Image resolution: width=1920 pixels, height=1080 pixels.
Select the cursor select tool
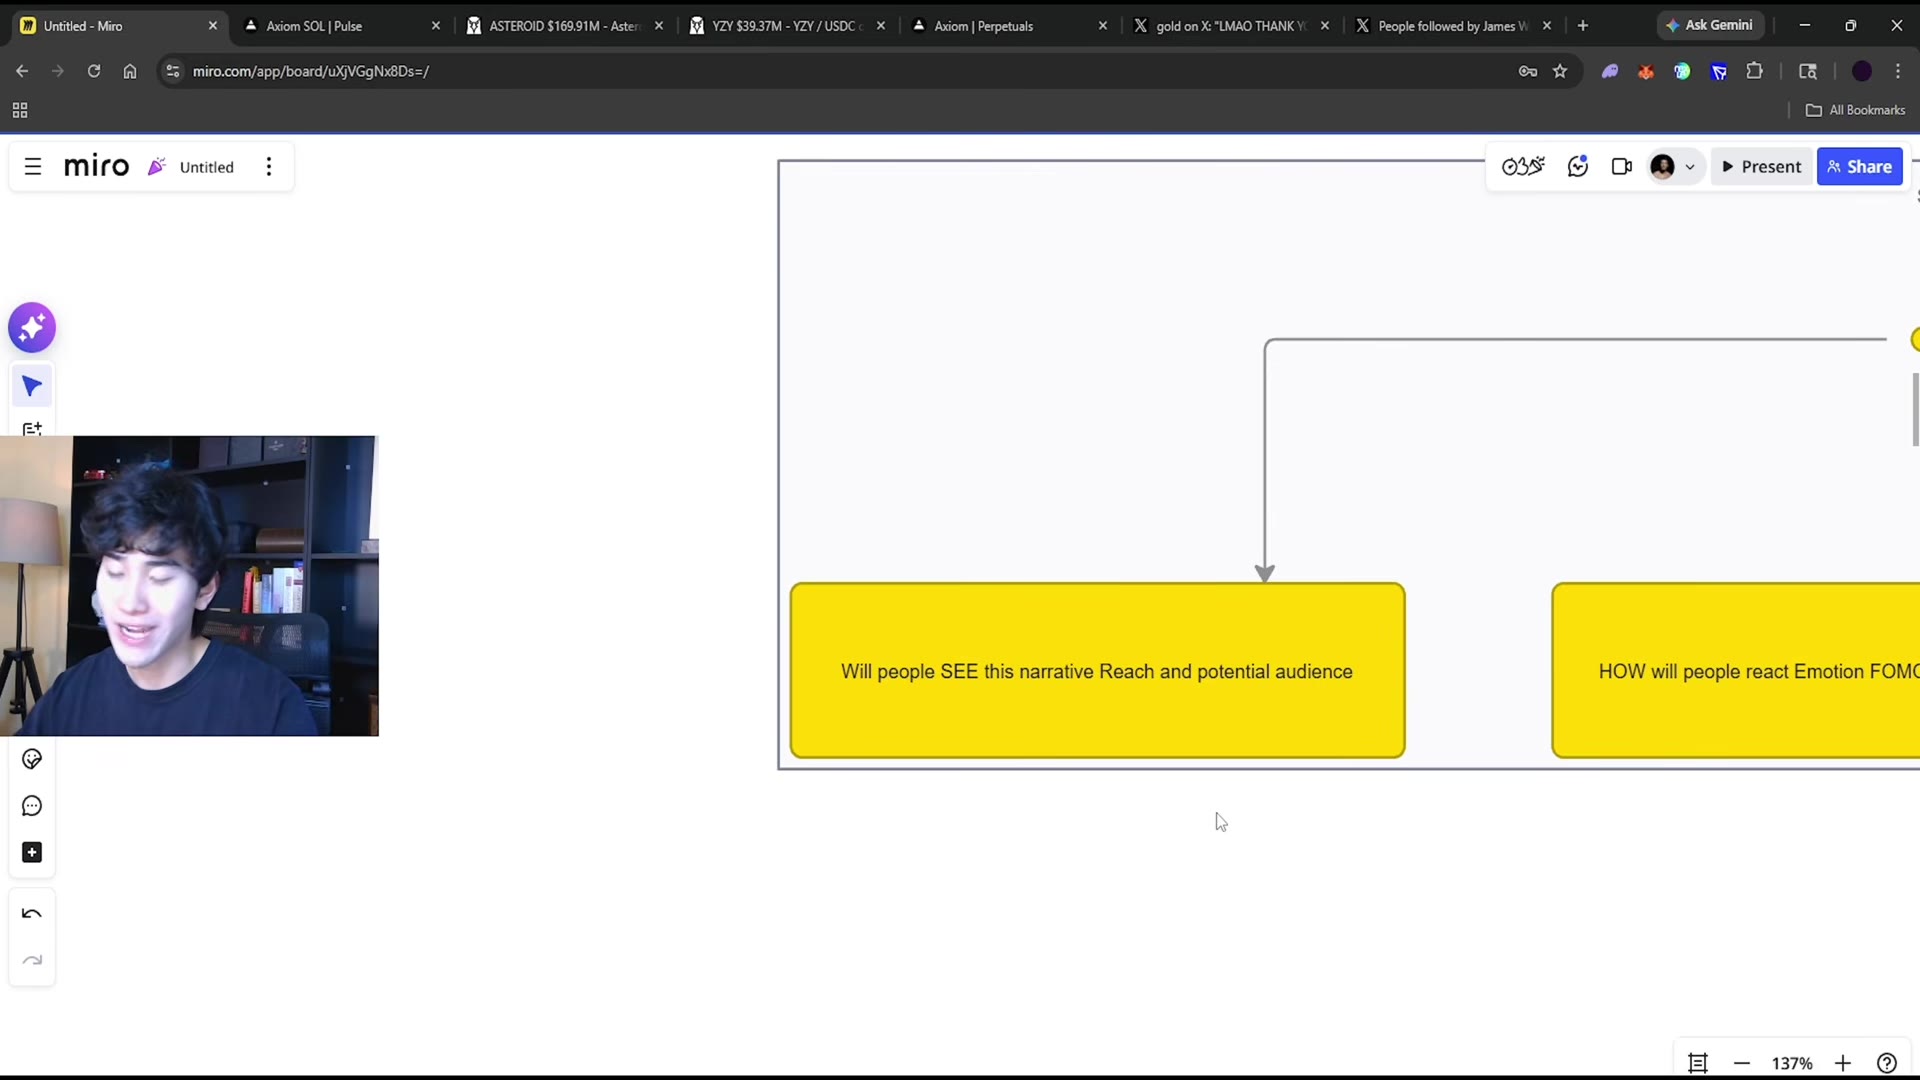(32, 386)
